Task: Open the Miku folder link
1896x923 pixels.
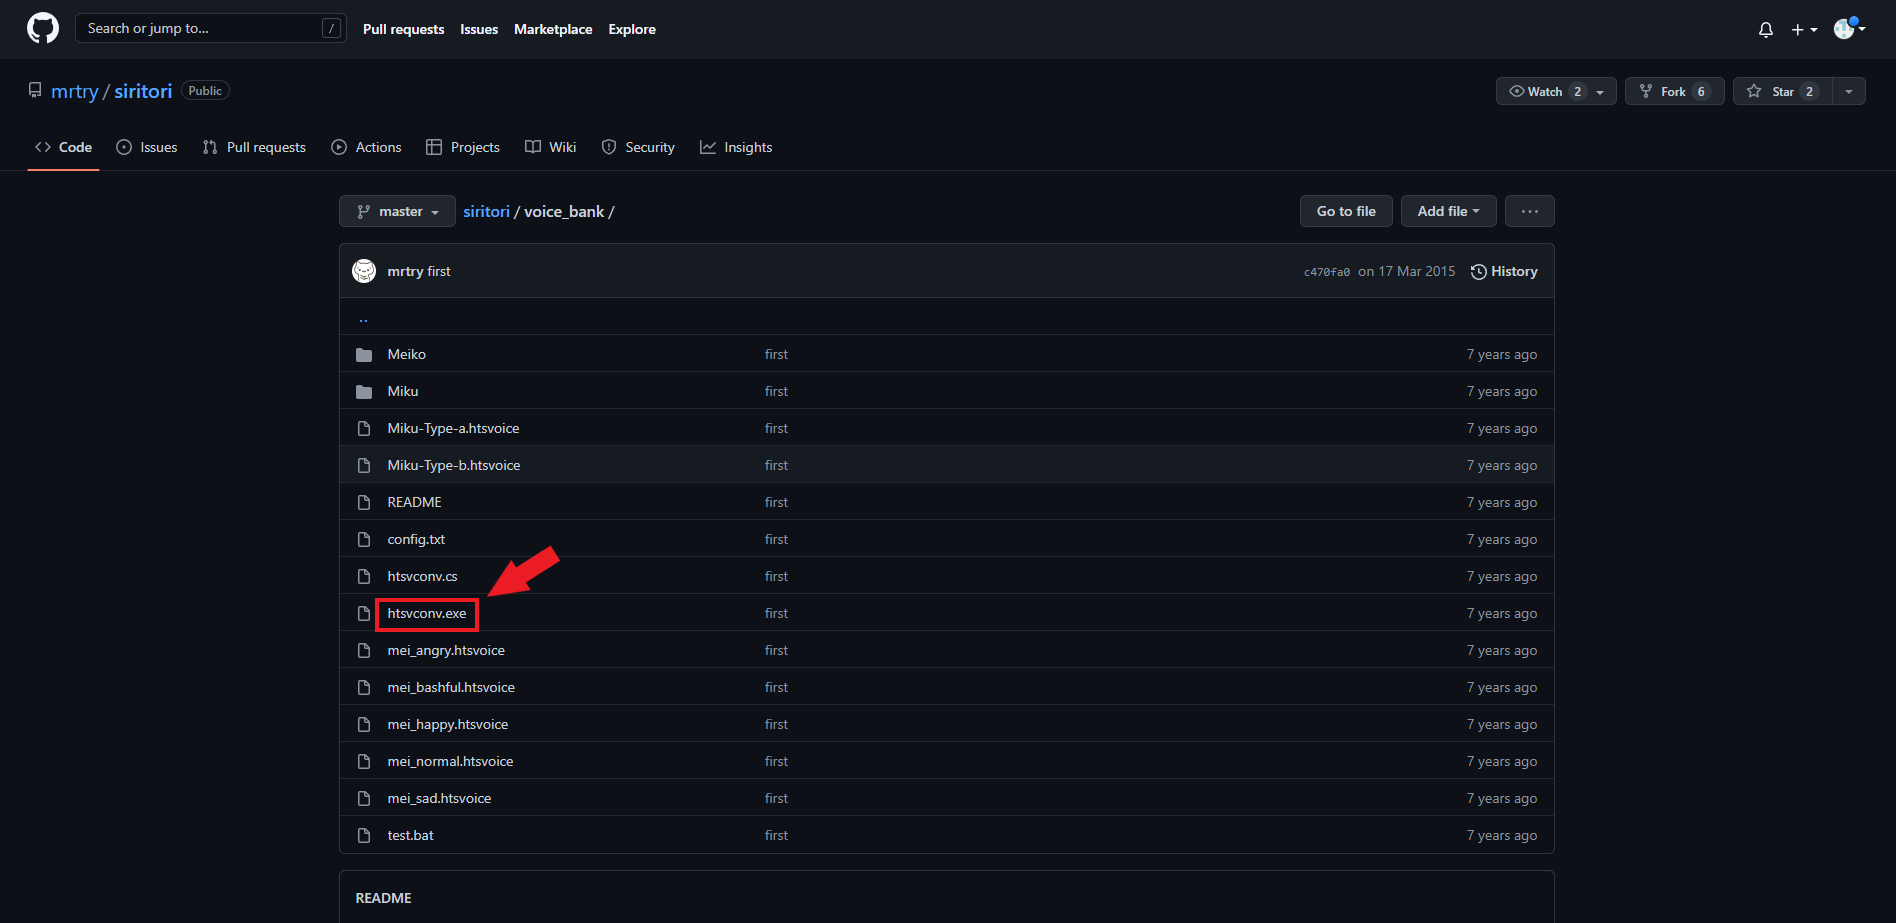Action: pos(403,391)
